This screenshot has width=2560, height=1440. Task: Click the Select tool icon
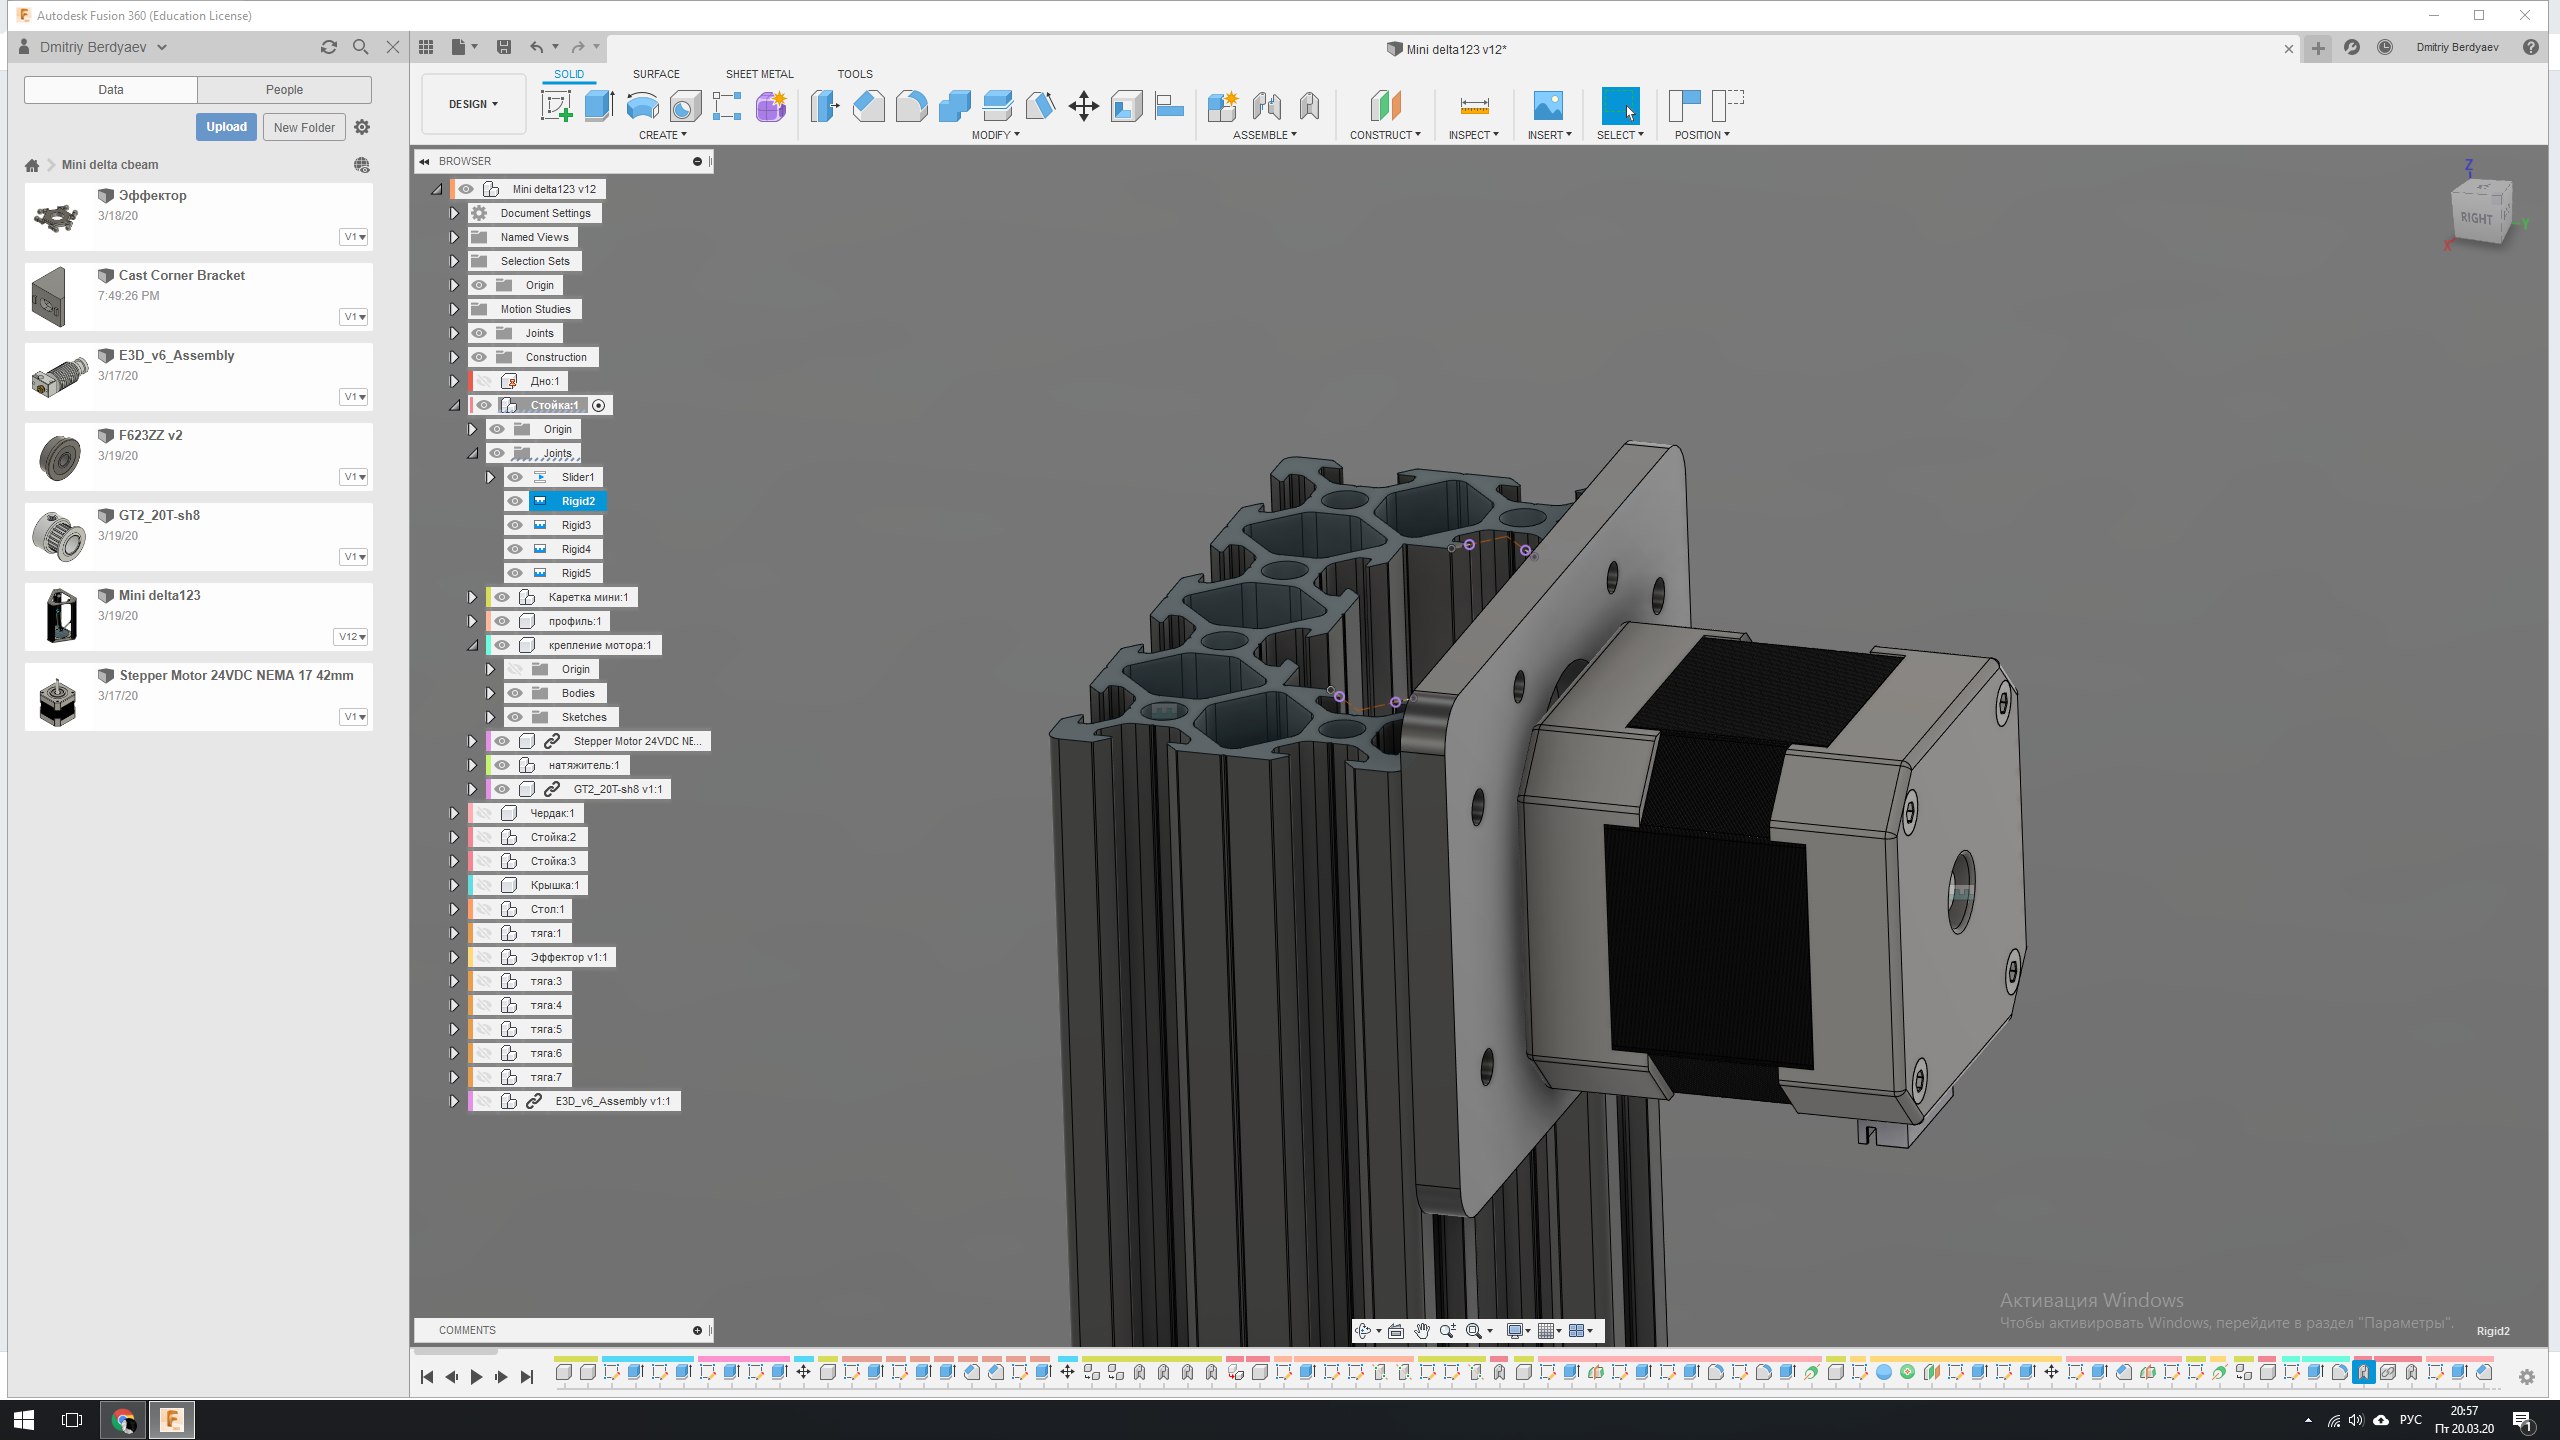coord(1620,106)
